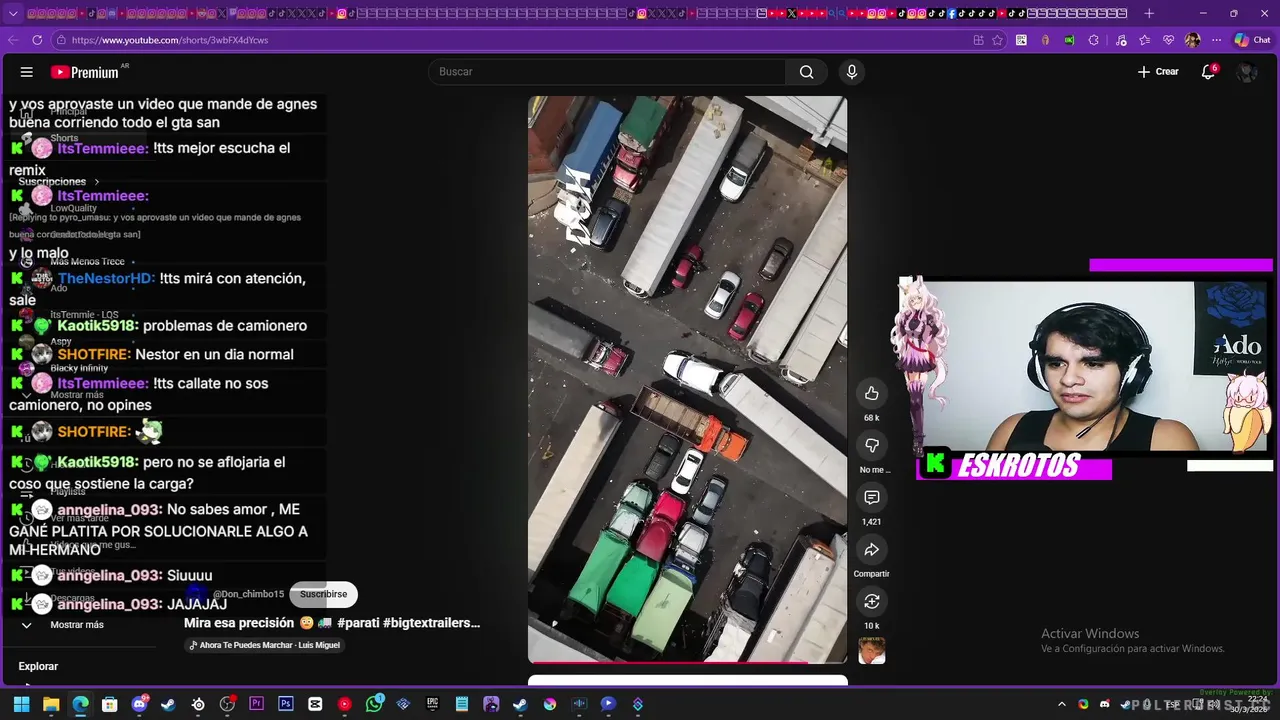This screenshot has width=1280, height=720.
Task: Open the media control music icon
Action: [x=1120, y=40]
